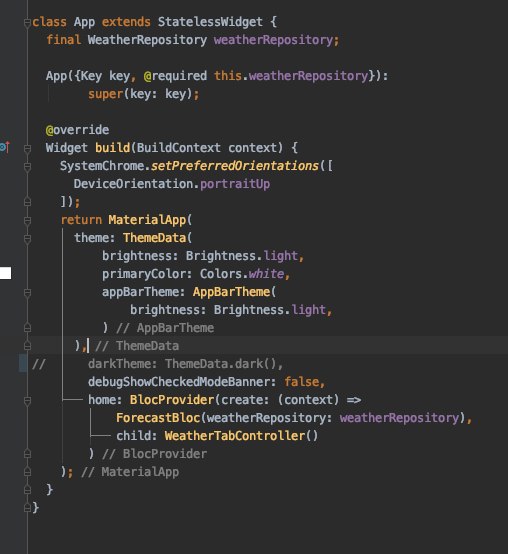Screen dimensions: 508x554
Task: Click the portraitUp enum value
Action: pos(235,184)
